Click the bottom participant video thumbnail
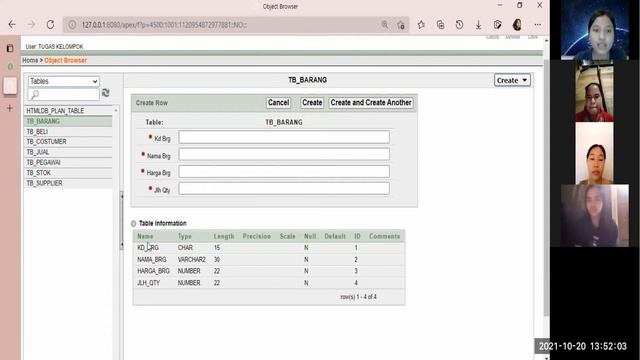Screen dimensions: 640x360 tap(595, 216)
